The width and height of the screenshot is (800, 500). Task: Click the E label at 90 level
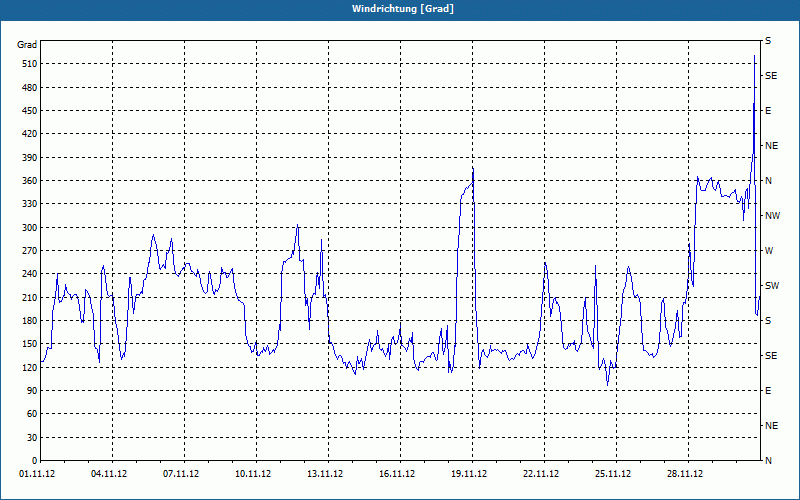(768, 390)
